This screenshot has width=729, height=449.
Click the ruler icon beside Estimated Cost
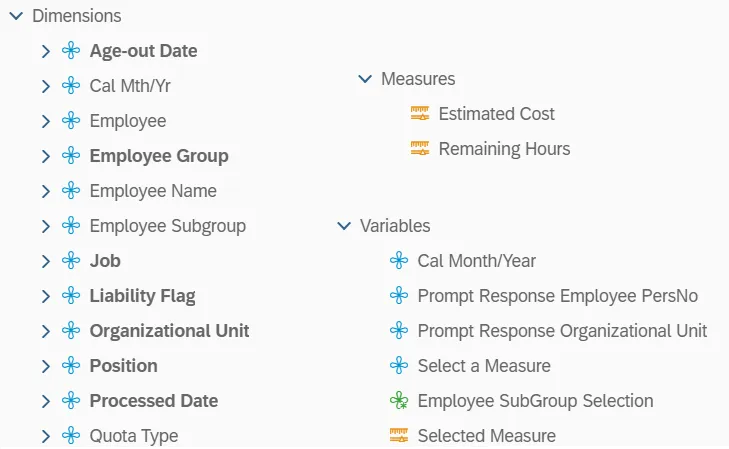[420, 114]
